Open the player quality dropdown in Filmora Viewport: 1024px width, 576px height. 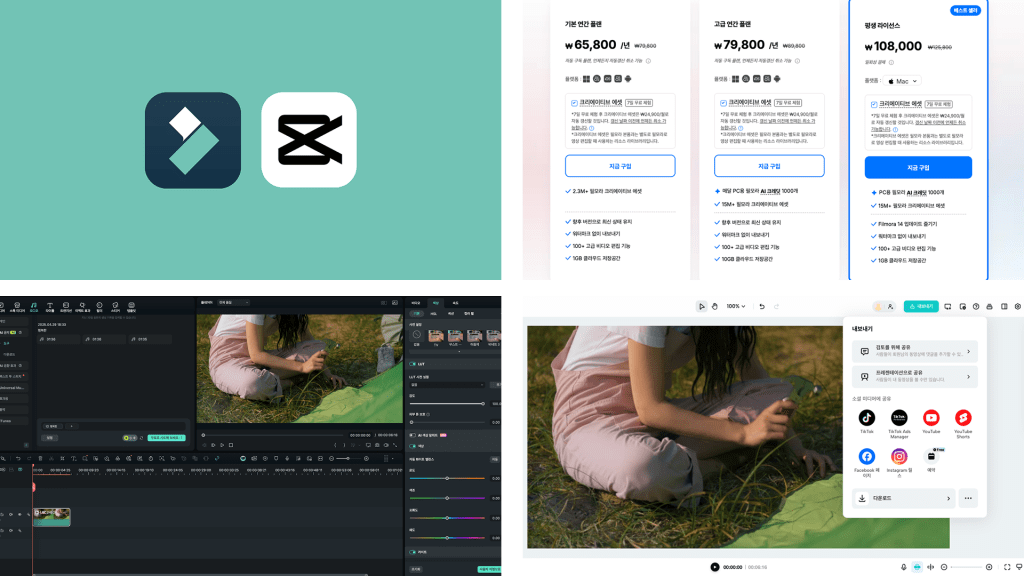[234, 302]
